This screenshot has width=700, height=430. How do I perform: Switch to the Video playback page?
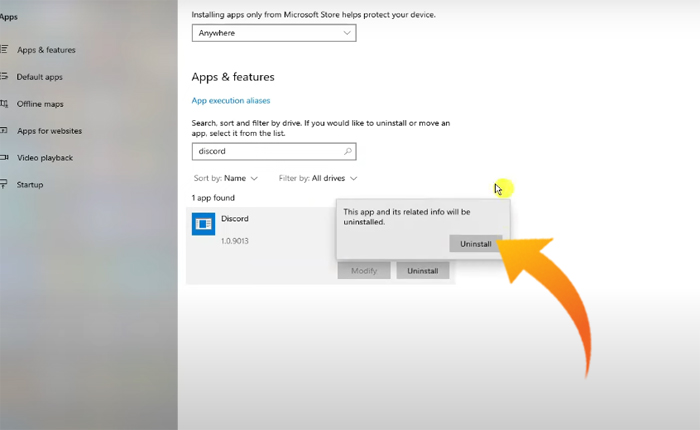[44, 158]
